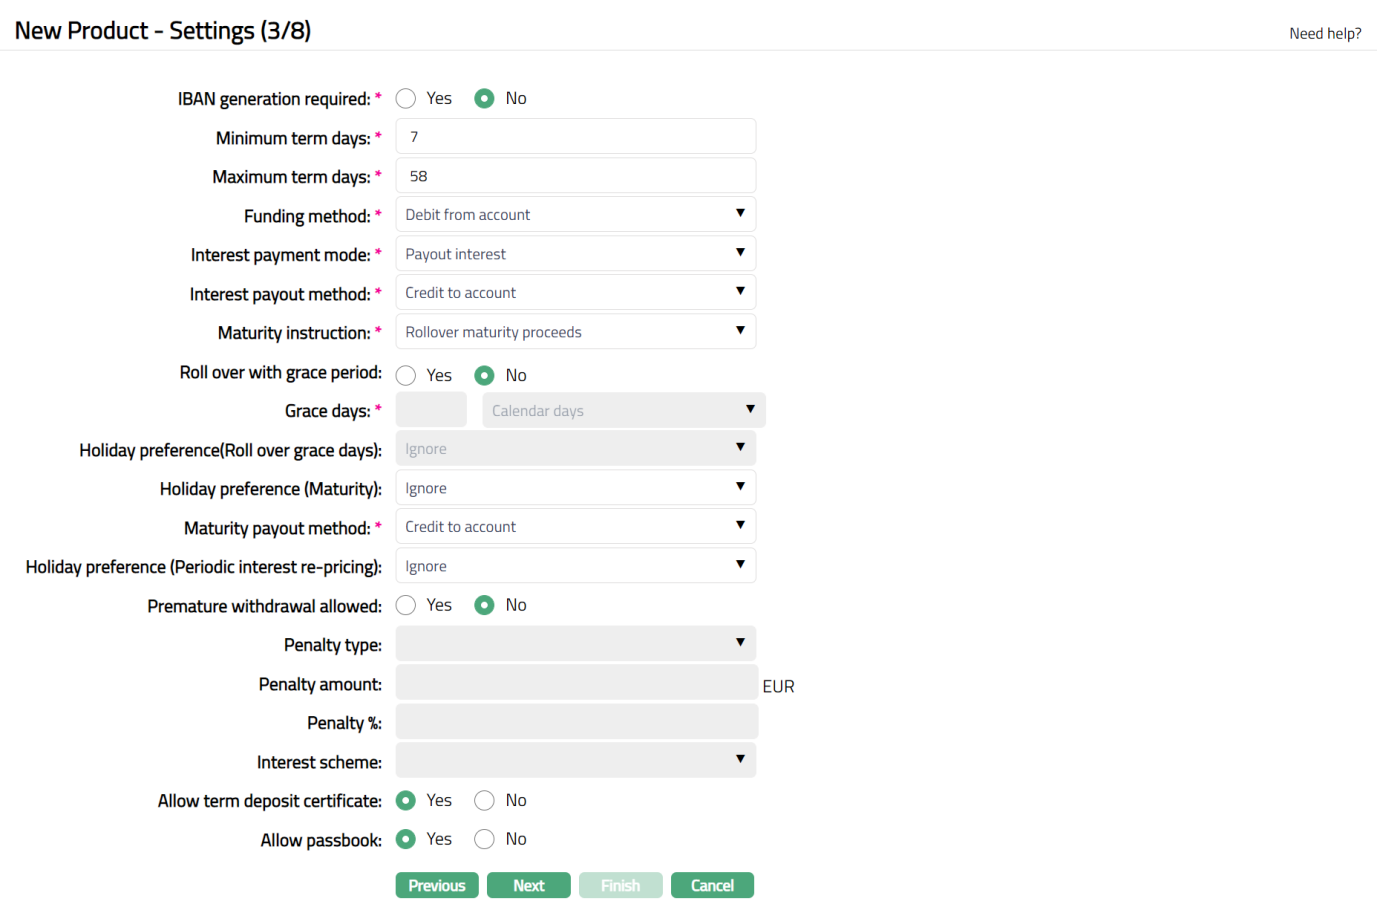The height and width of the screenshot is (913, 1377).
Task: Select Yes for IBAN generation required
Action: click(x=406, y=99)
